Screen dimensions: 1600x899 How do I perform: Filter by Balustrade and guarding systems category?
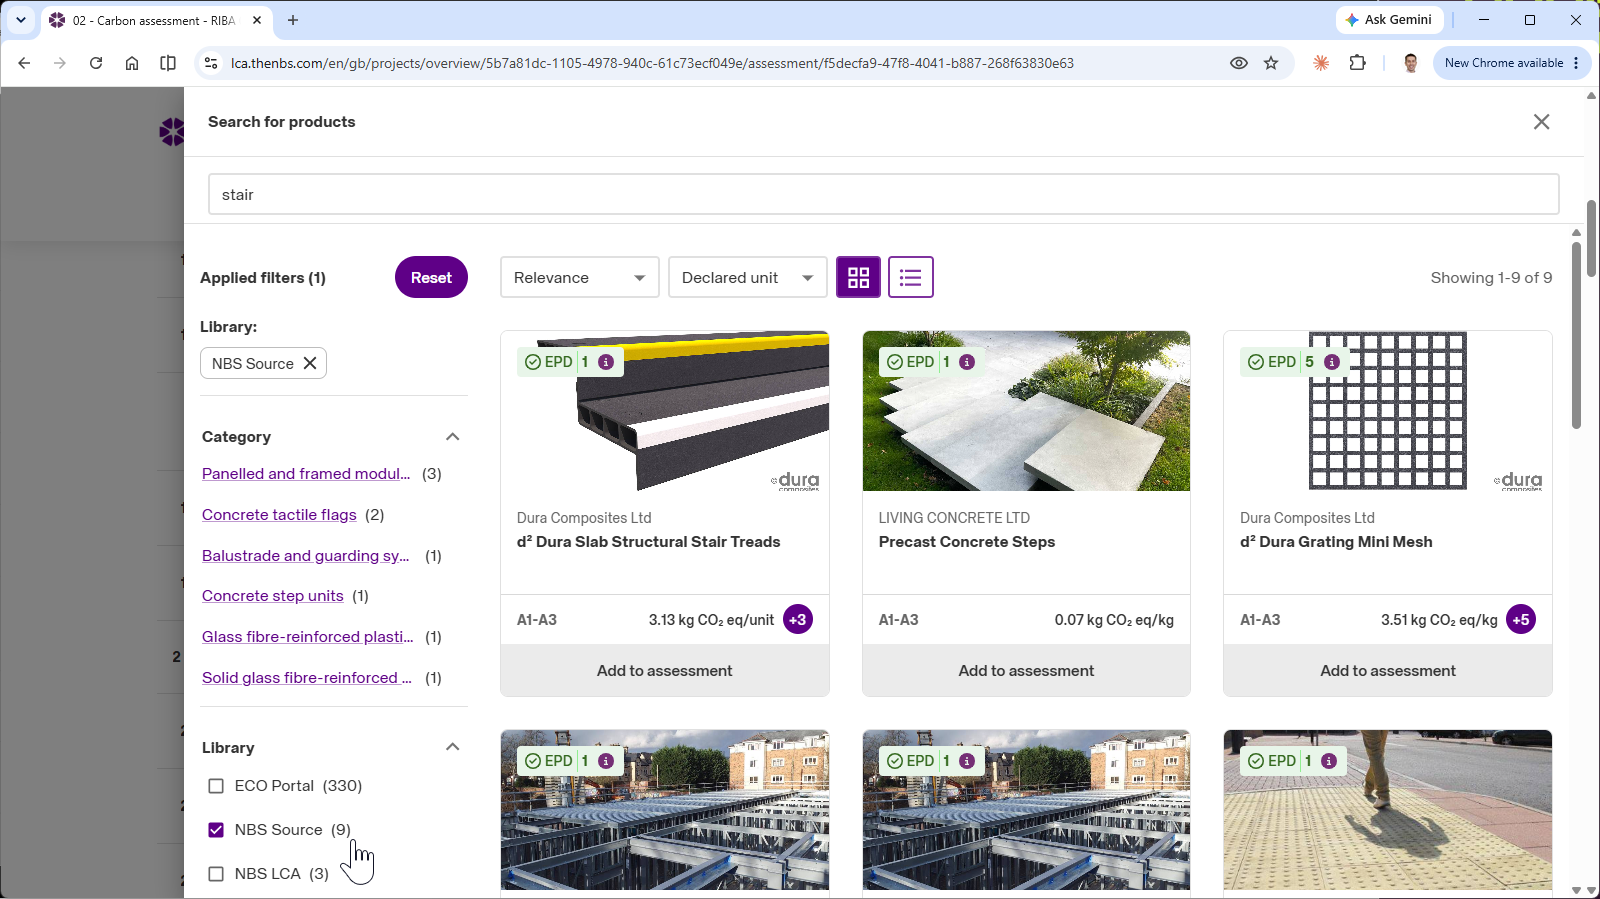[306, 556]
